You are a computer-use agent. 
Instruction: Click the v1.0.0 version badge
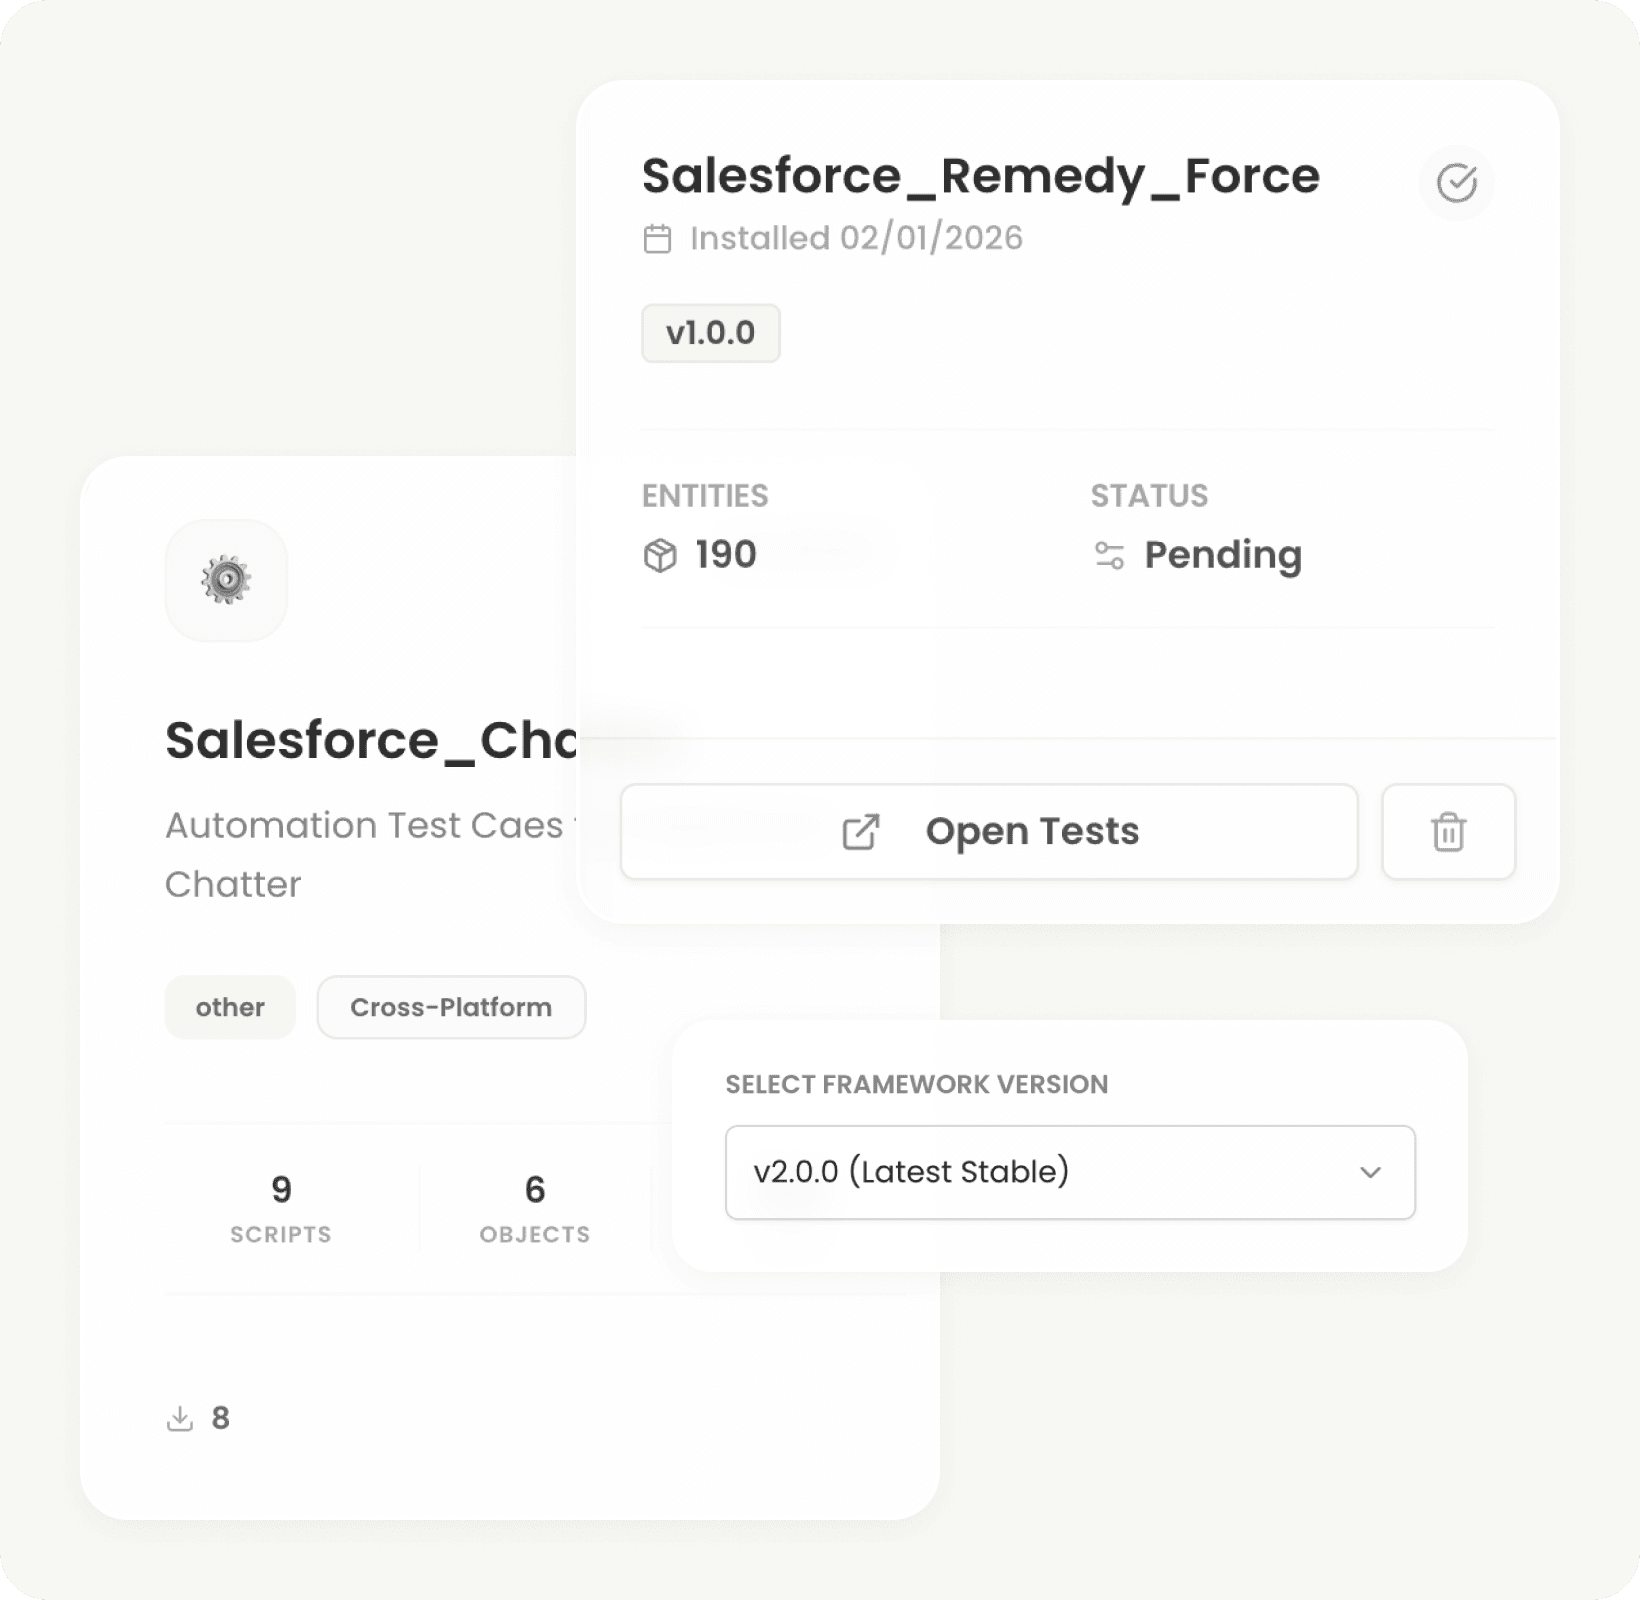click(x=711, y=333)
